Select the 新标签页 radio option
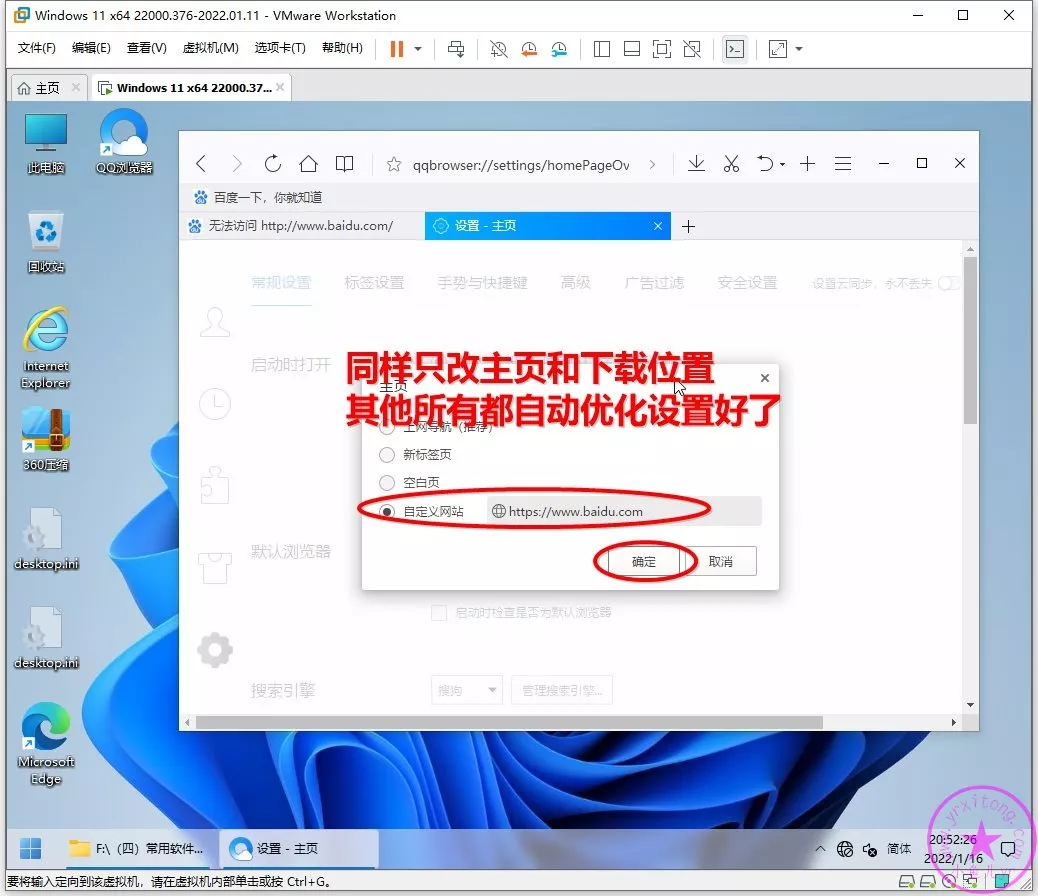This screenshot has width=1038, height=896. [x=387, y=455]
